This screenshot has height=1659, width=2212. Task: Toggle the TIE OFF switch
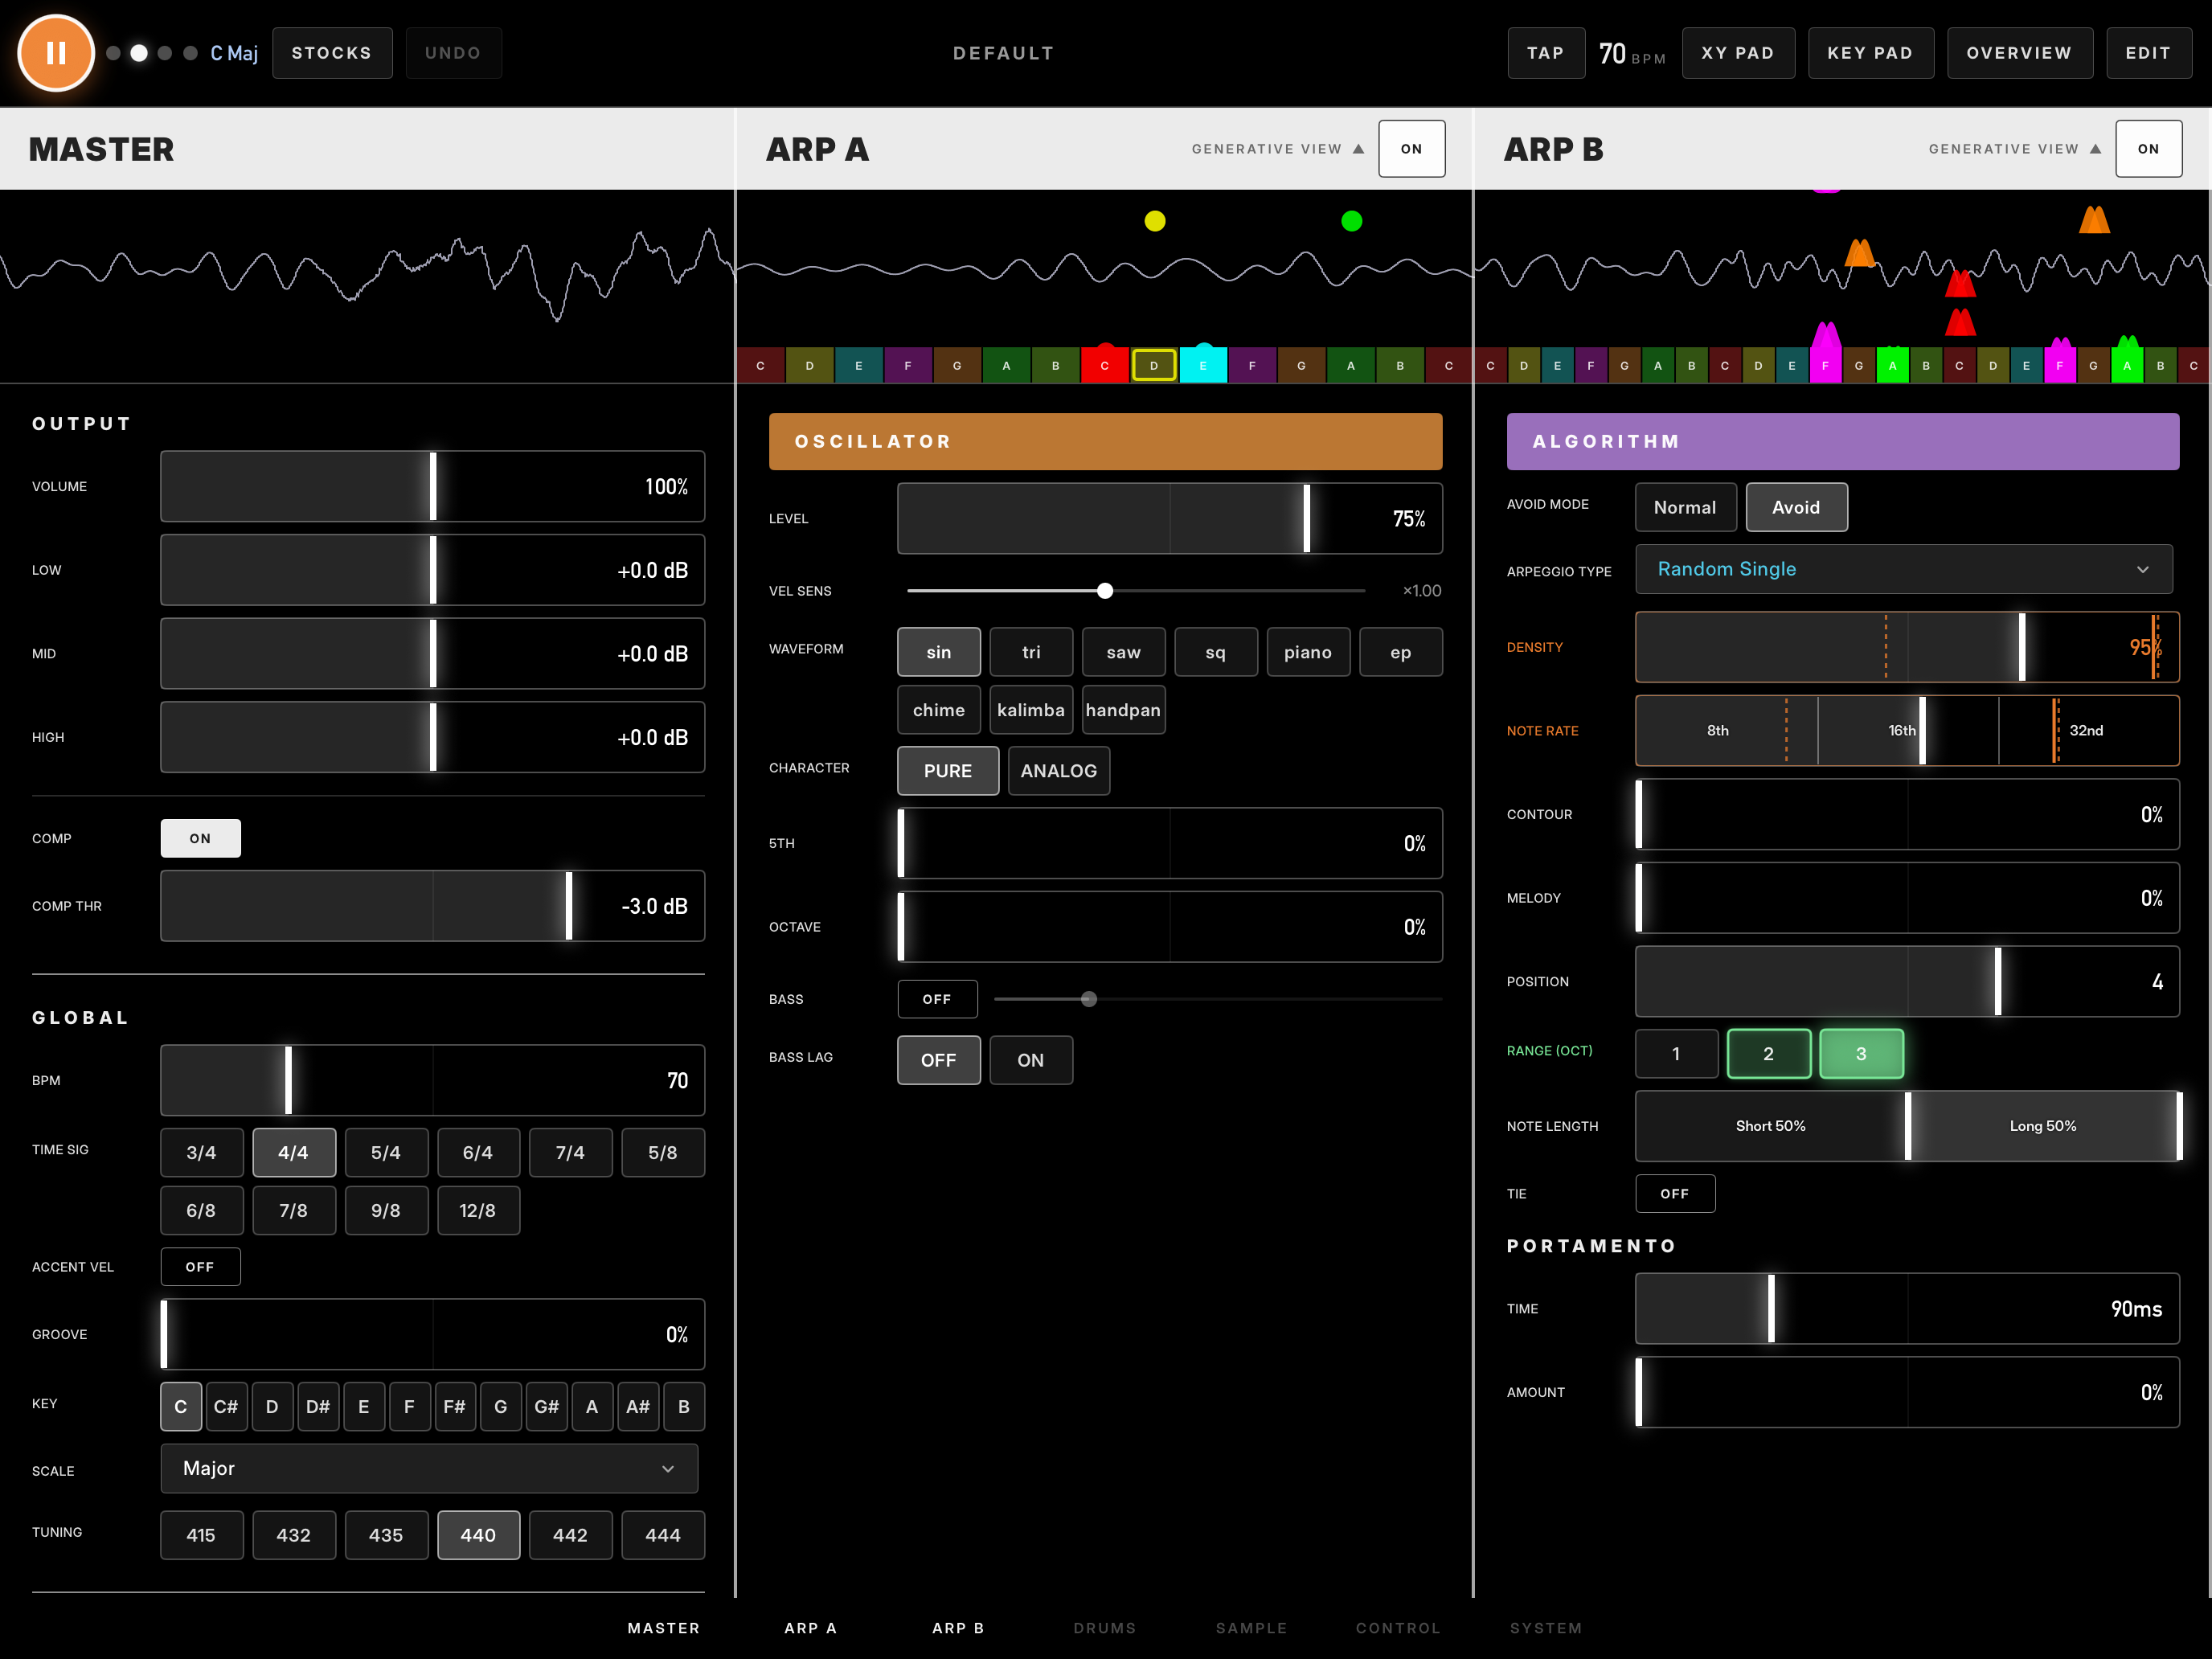click(x=1675, y=1194)
